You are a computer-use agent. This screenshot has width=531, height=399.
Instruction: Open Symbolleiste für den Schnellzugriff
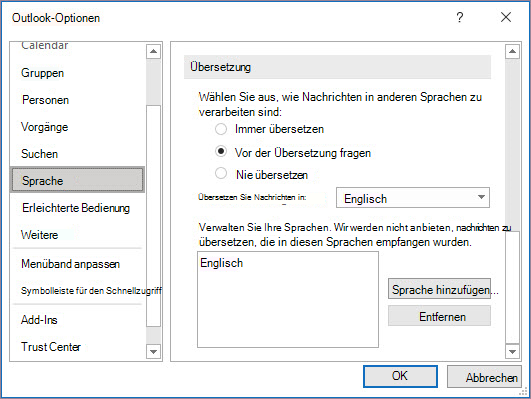coord(91,291)
